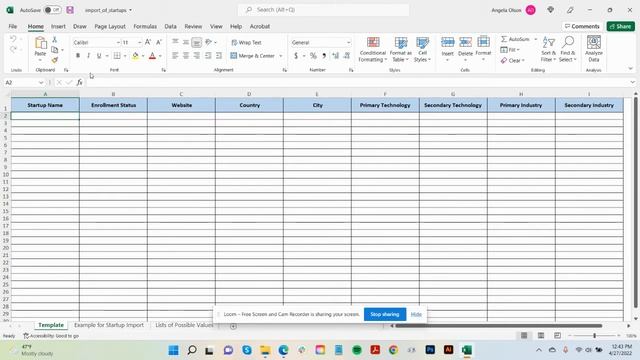
Task: Adjust the zoom slider
Action: (594, 336)
